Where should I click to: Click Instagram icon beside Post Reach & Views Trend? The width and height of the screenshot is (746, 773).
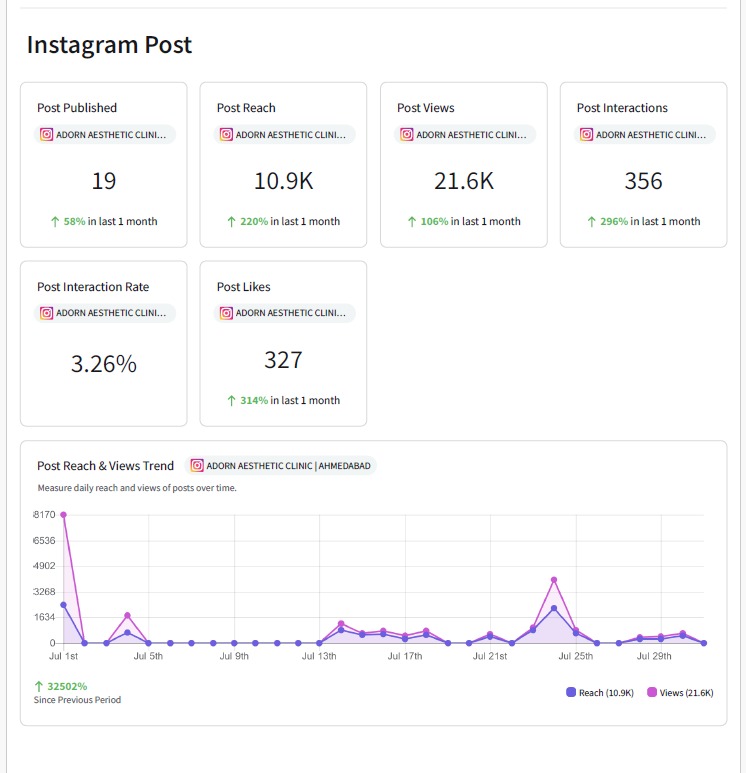click(197, 465)
